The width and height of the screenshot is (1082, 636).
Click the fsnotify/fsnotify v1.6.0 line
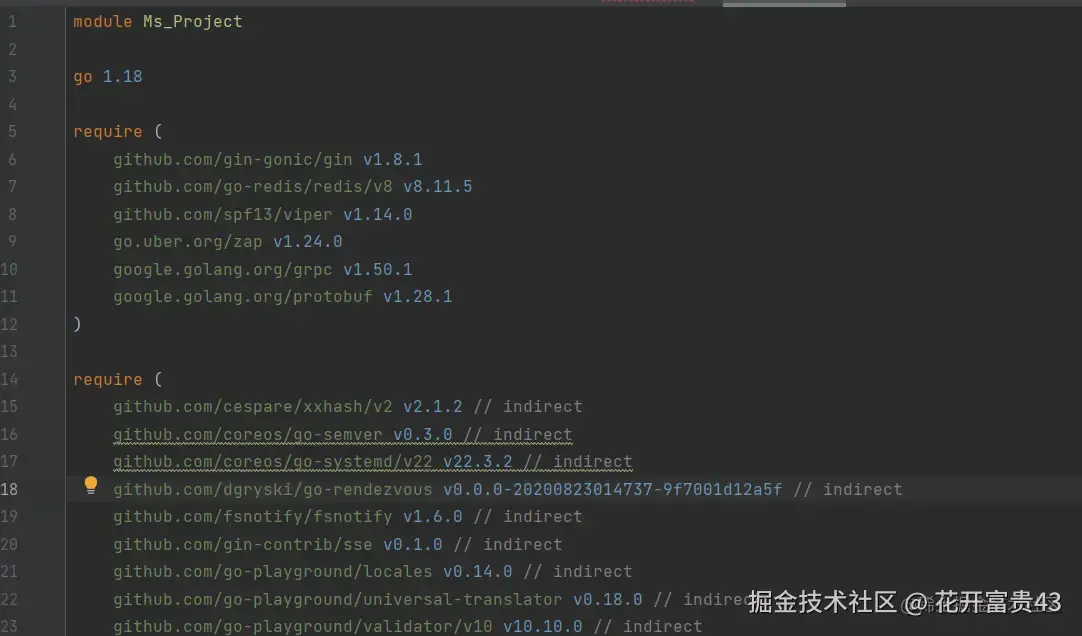[x=348, y=517]
